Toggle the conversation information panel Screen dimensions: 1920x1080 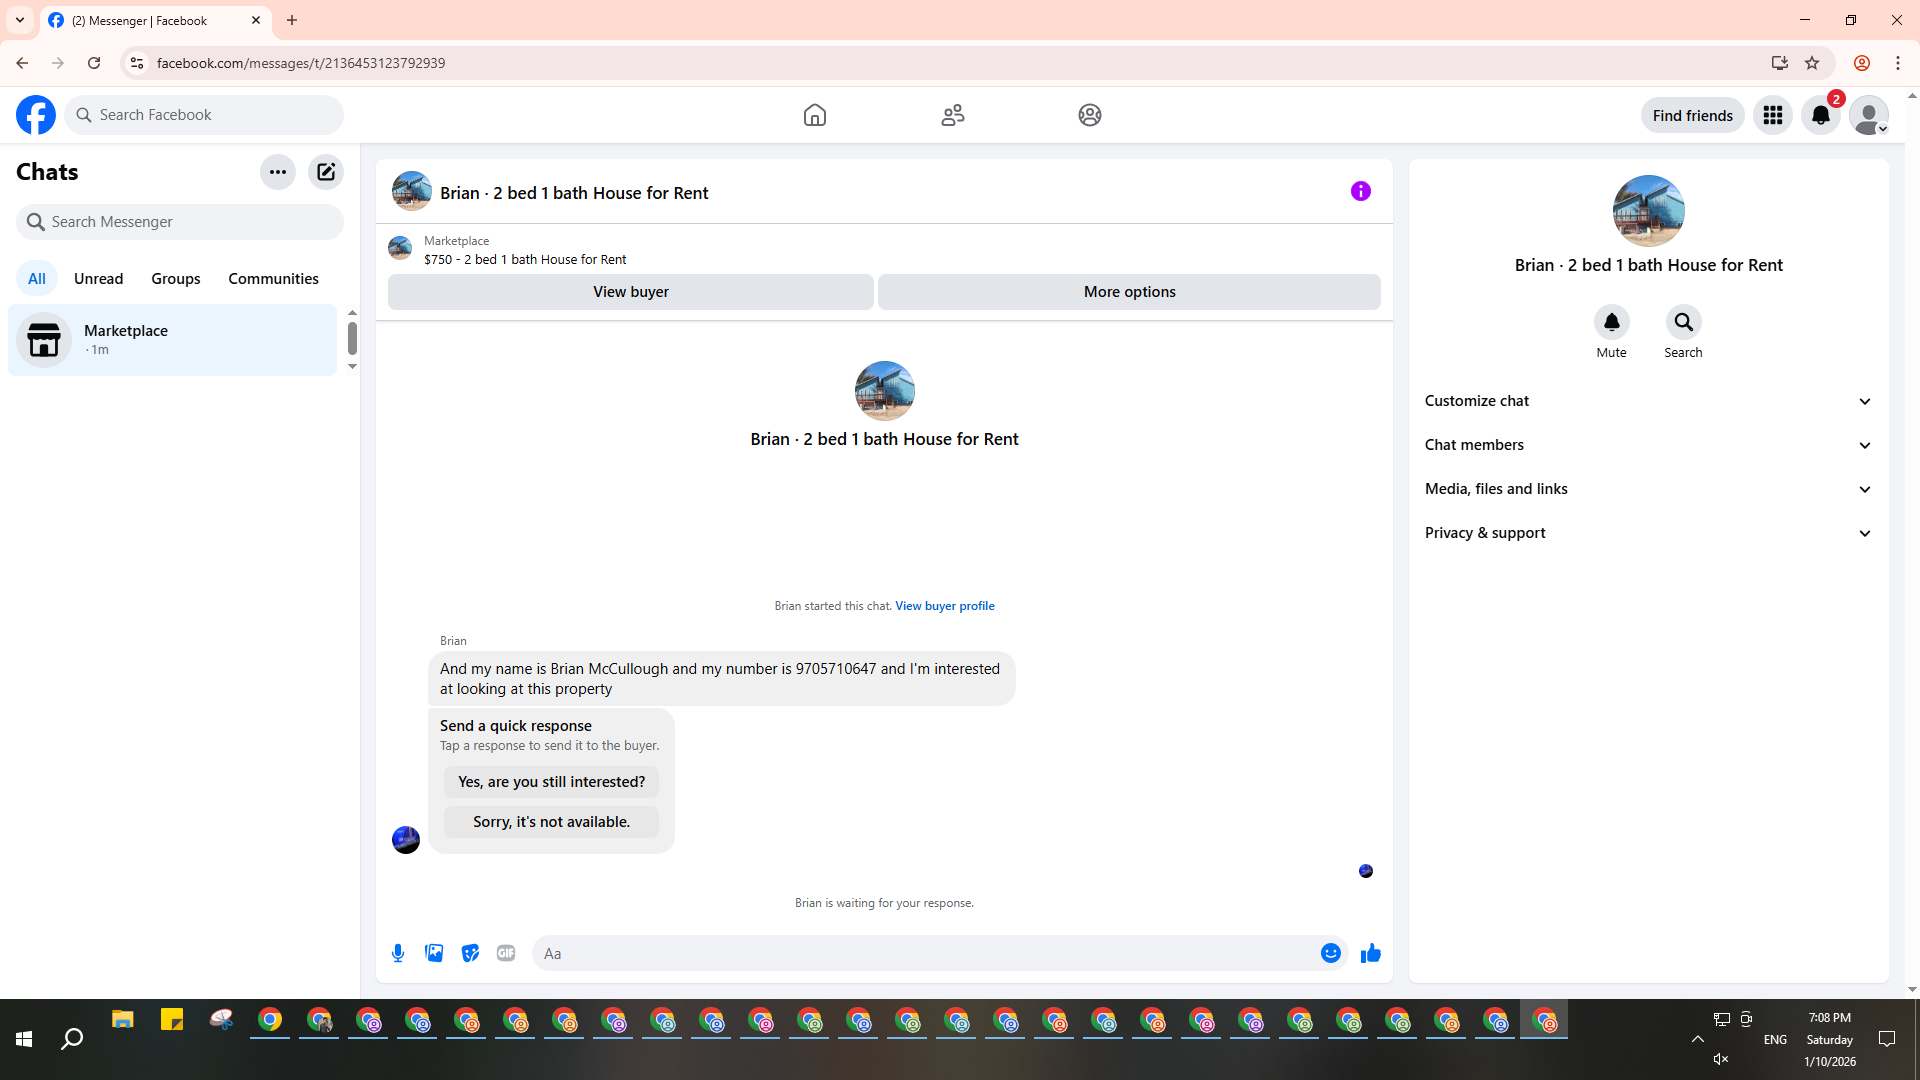pos(1360,191)
